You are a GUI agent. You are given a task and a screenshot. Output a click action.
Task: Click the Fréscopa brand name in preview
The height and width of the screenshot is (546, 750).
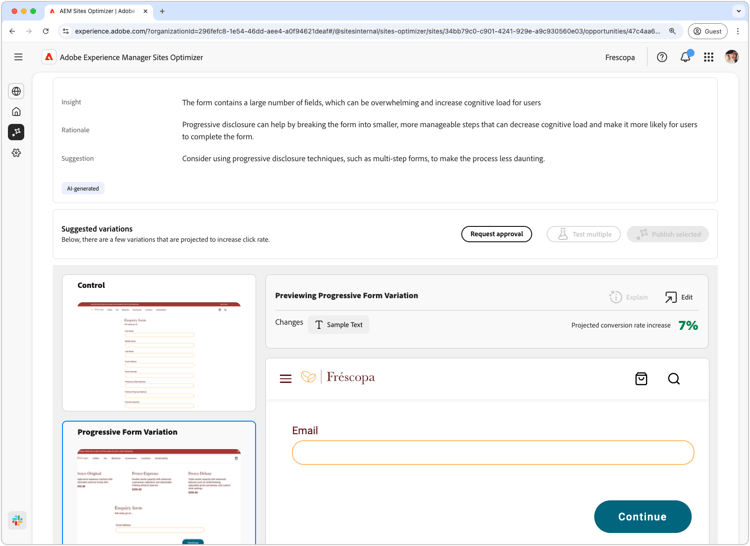pos(351,377)
